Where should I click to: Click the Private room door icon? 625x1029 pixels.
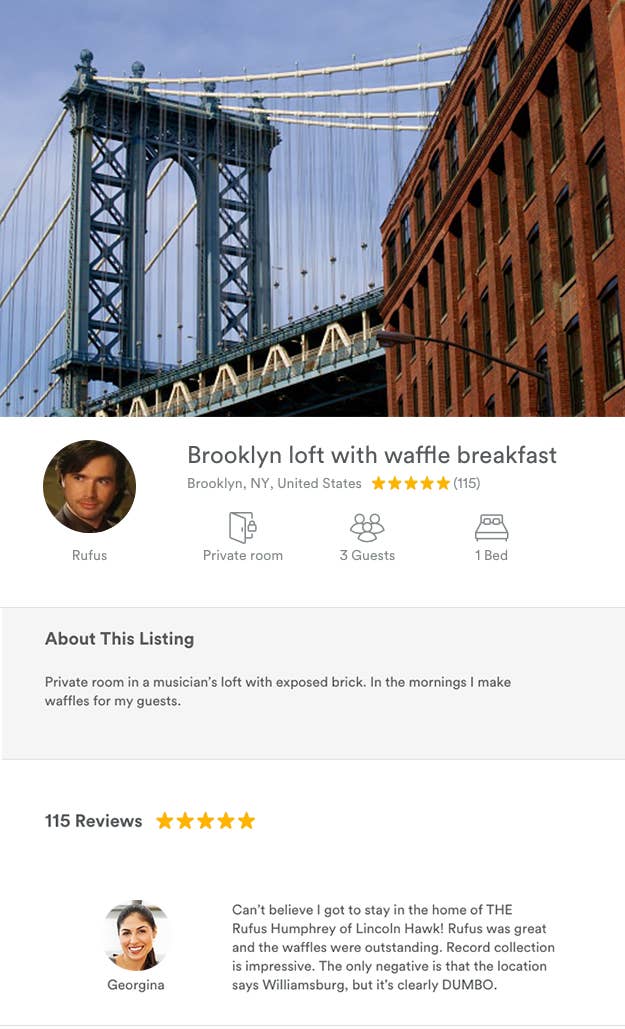pos(242,527)
